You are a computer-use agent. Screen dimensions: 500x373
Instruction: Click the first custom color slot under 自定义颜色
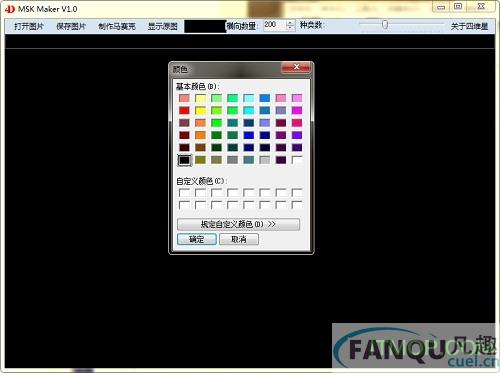184,193
